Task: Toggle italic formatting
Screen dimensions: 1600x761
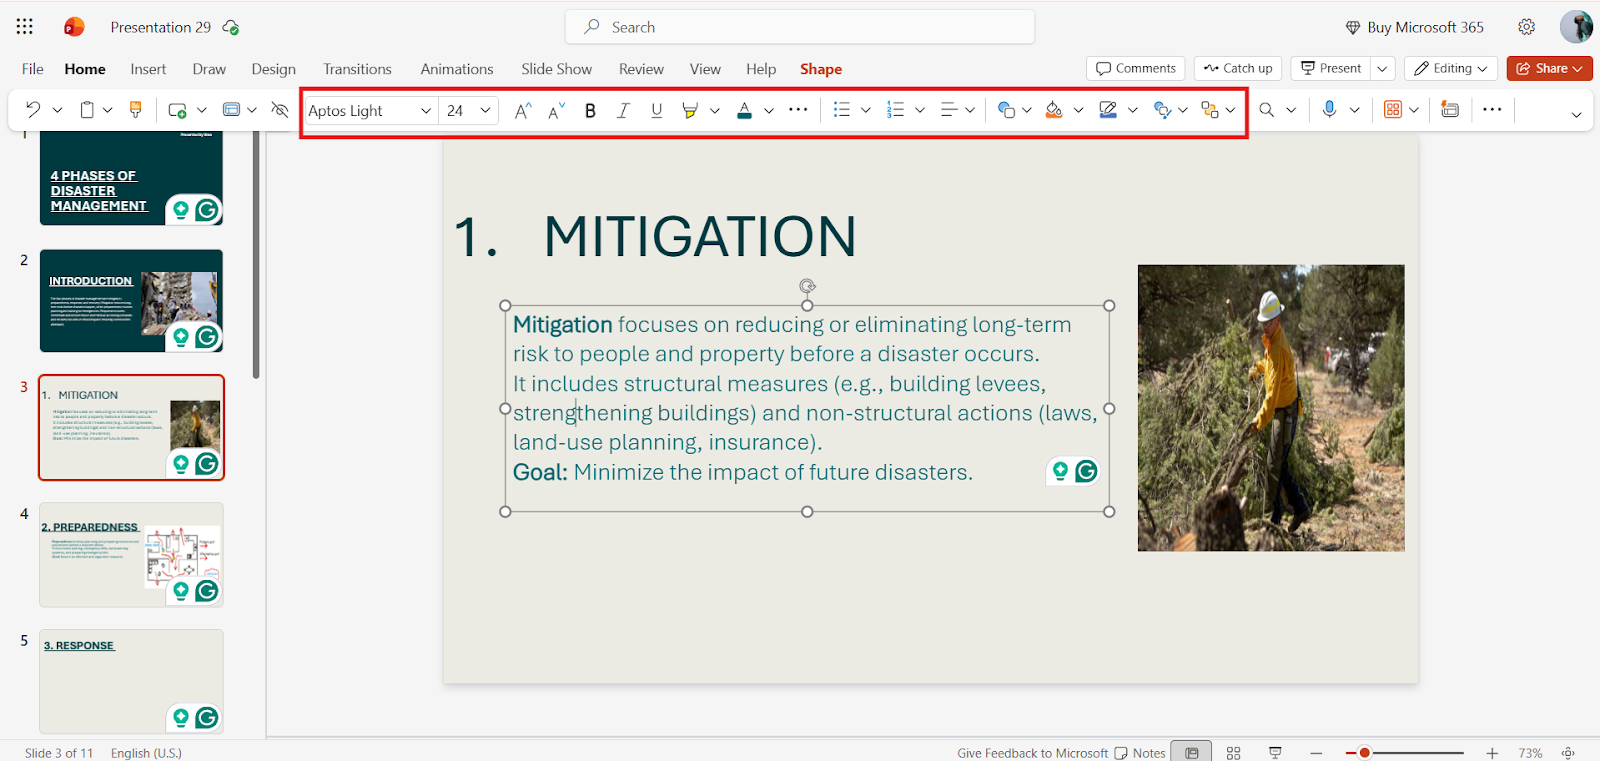Action: click(x=623, y=111)
